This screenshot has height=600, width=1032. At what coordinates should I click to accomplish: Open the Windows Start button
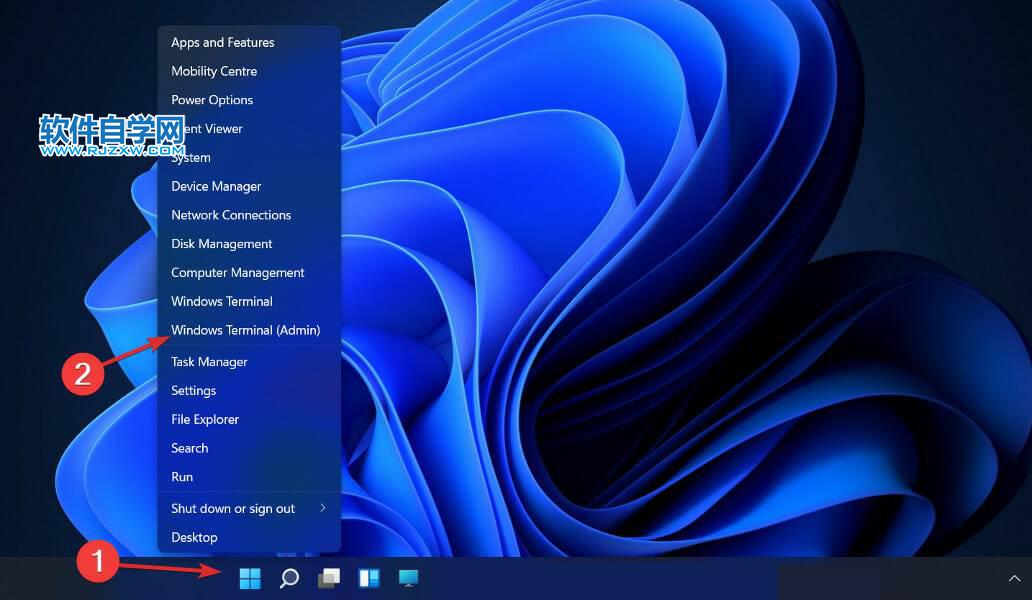250,578
